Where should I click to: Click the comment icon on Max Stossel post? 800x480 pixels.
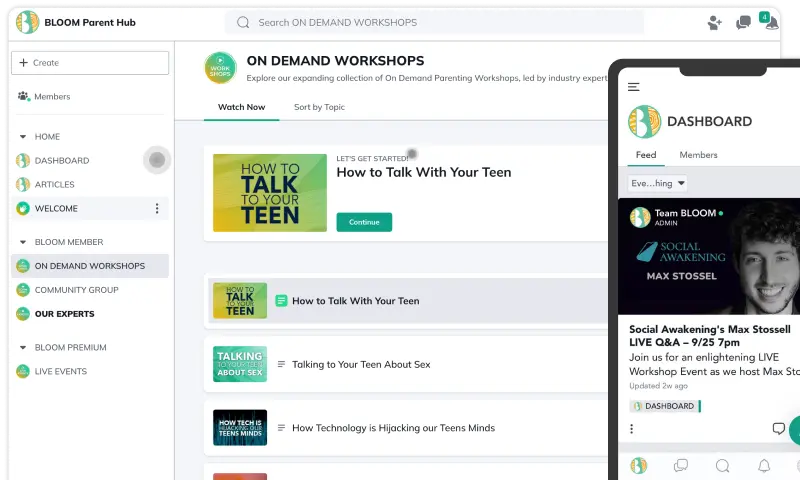click(x=778, y=429)
